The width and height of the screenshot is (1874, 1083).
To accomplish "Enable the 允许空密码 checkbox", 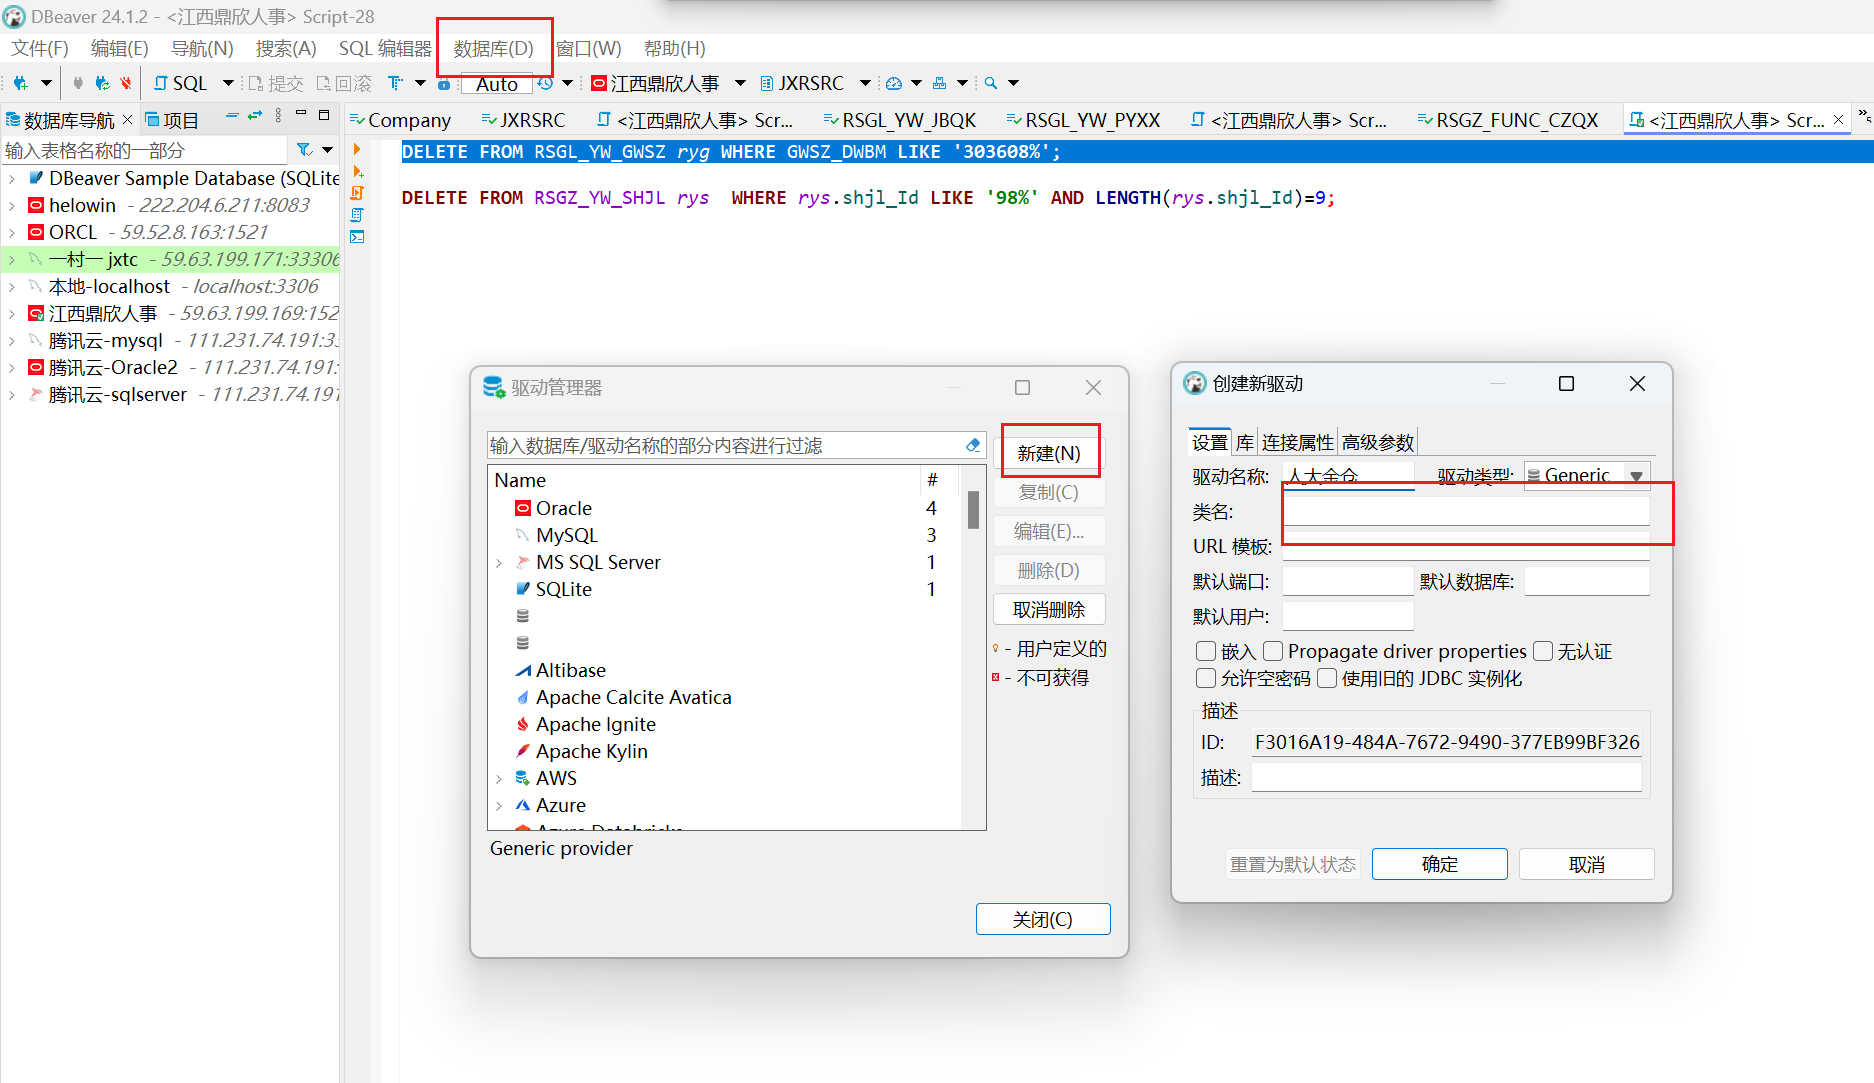I will [x=1206, y=678].
